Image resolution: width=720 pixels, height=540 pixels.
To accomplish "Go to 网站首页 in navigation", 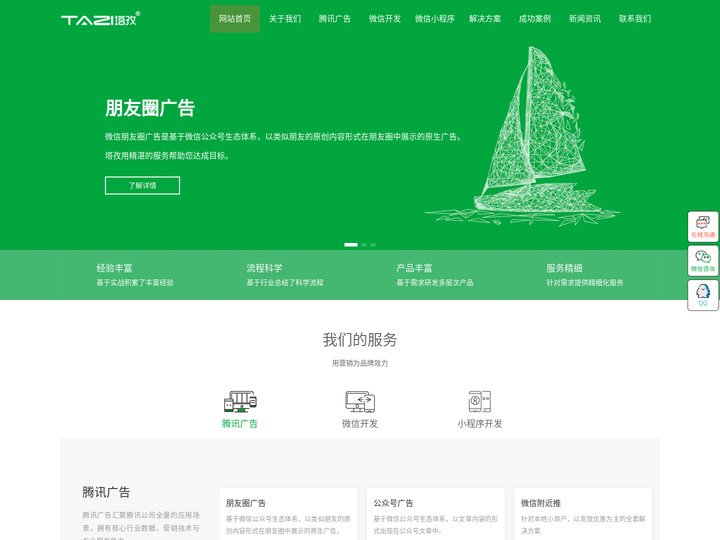I will pyautogui.click(x=235, y=19).
